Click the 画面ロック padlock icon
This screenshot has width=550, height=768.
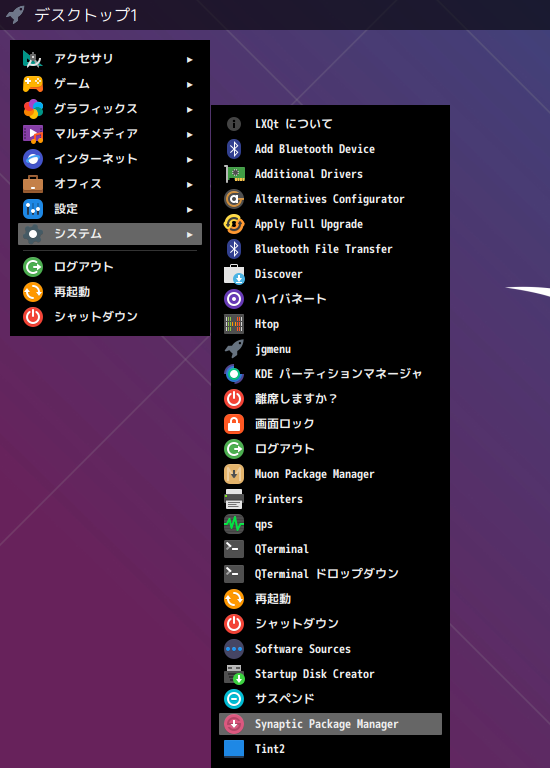234,424
